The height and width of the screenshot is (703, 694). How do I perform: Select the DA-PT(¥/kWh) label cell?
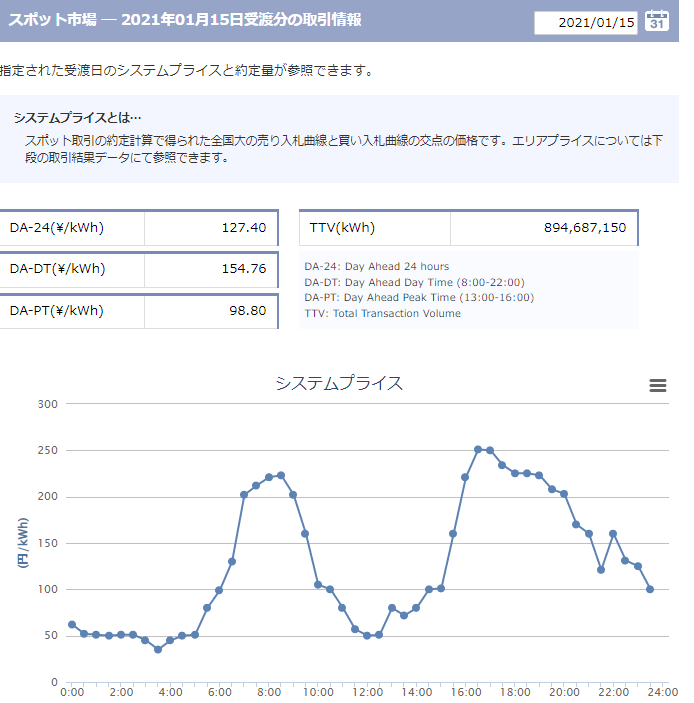72,311
